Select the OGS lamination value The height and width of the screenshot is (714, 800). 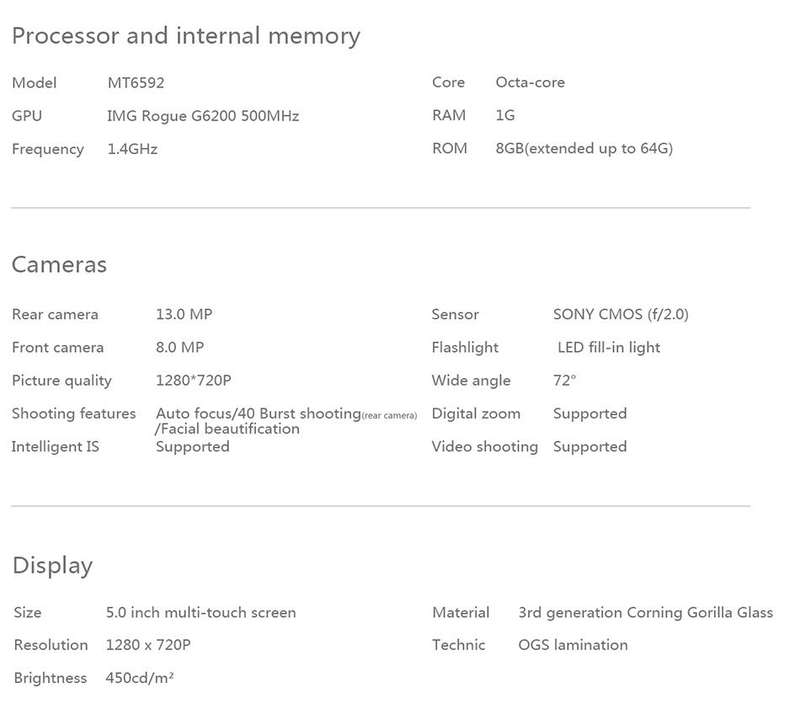coord(573,645)
